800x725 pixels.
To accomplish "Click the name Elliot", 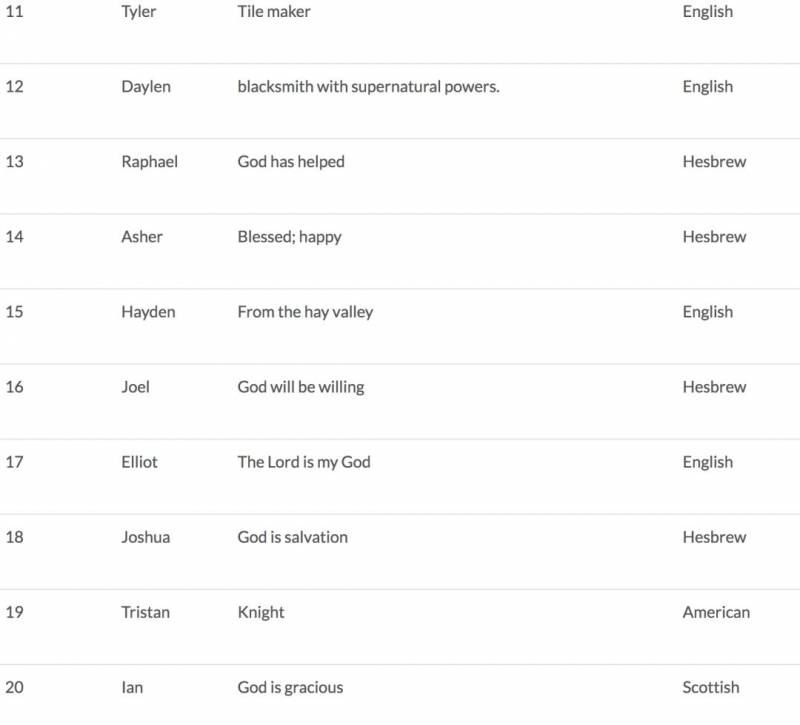I will [139, 462].
